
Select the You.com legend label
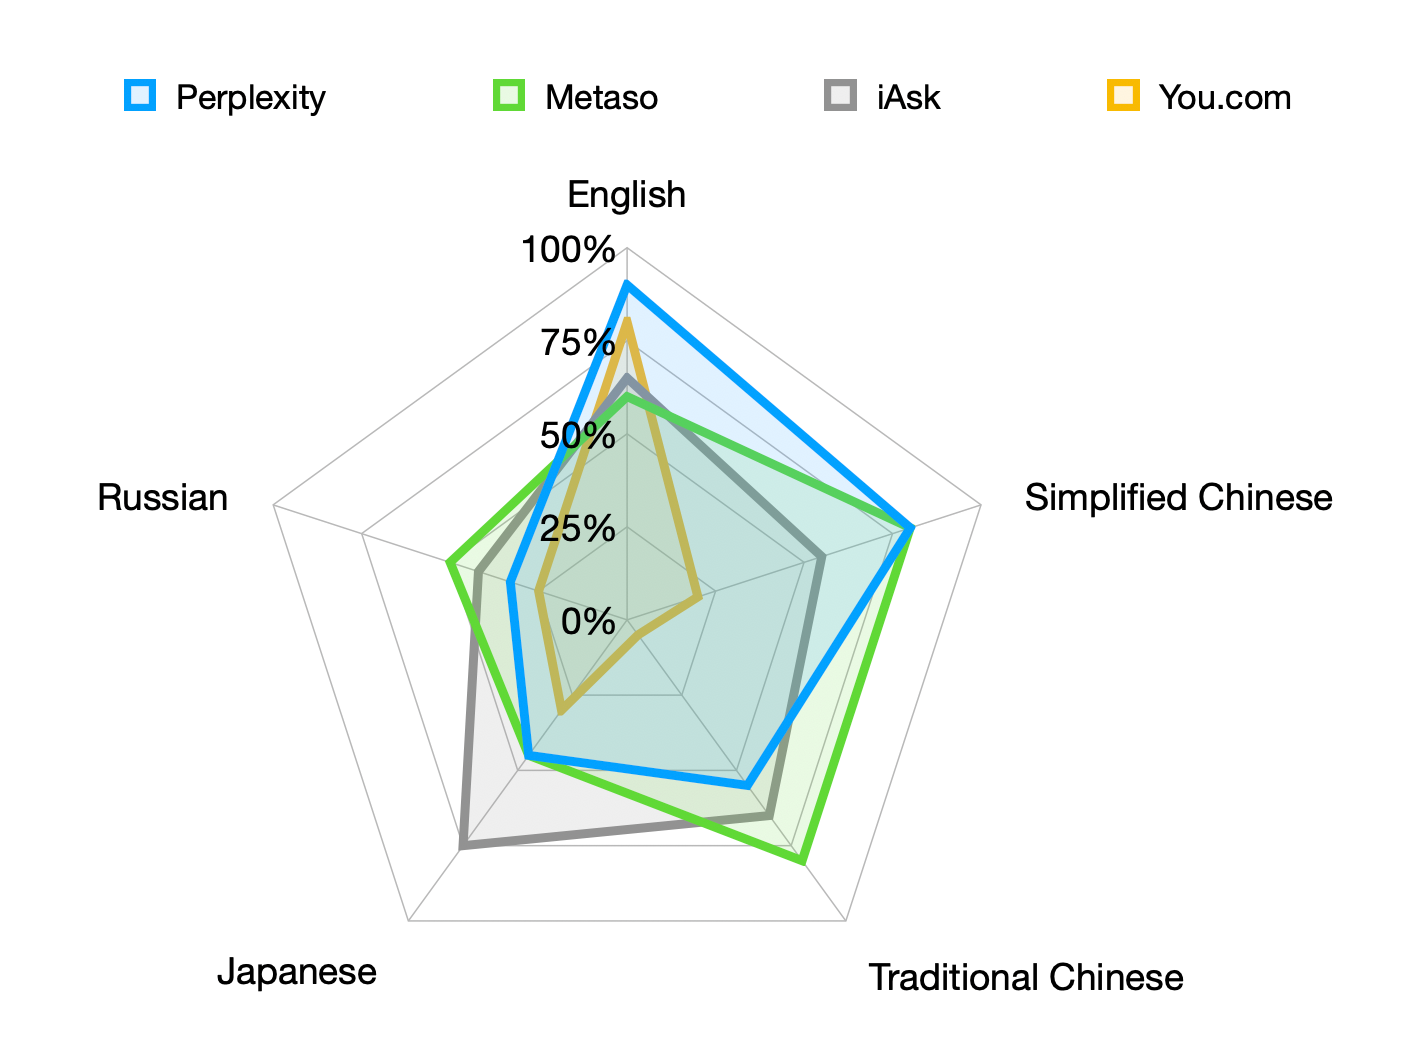pyautogui.click(x=1224, y=98)
